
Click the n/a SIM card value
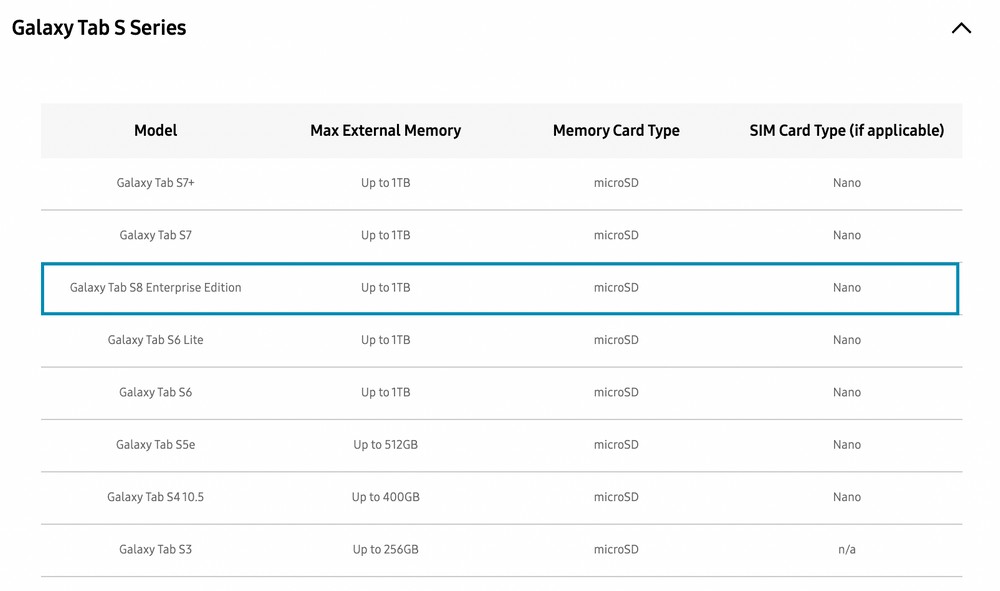click(x=846, y=549)
